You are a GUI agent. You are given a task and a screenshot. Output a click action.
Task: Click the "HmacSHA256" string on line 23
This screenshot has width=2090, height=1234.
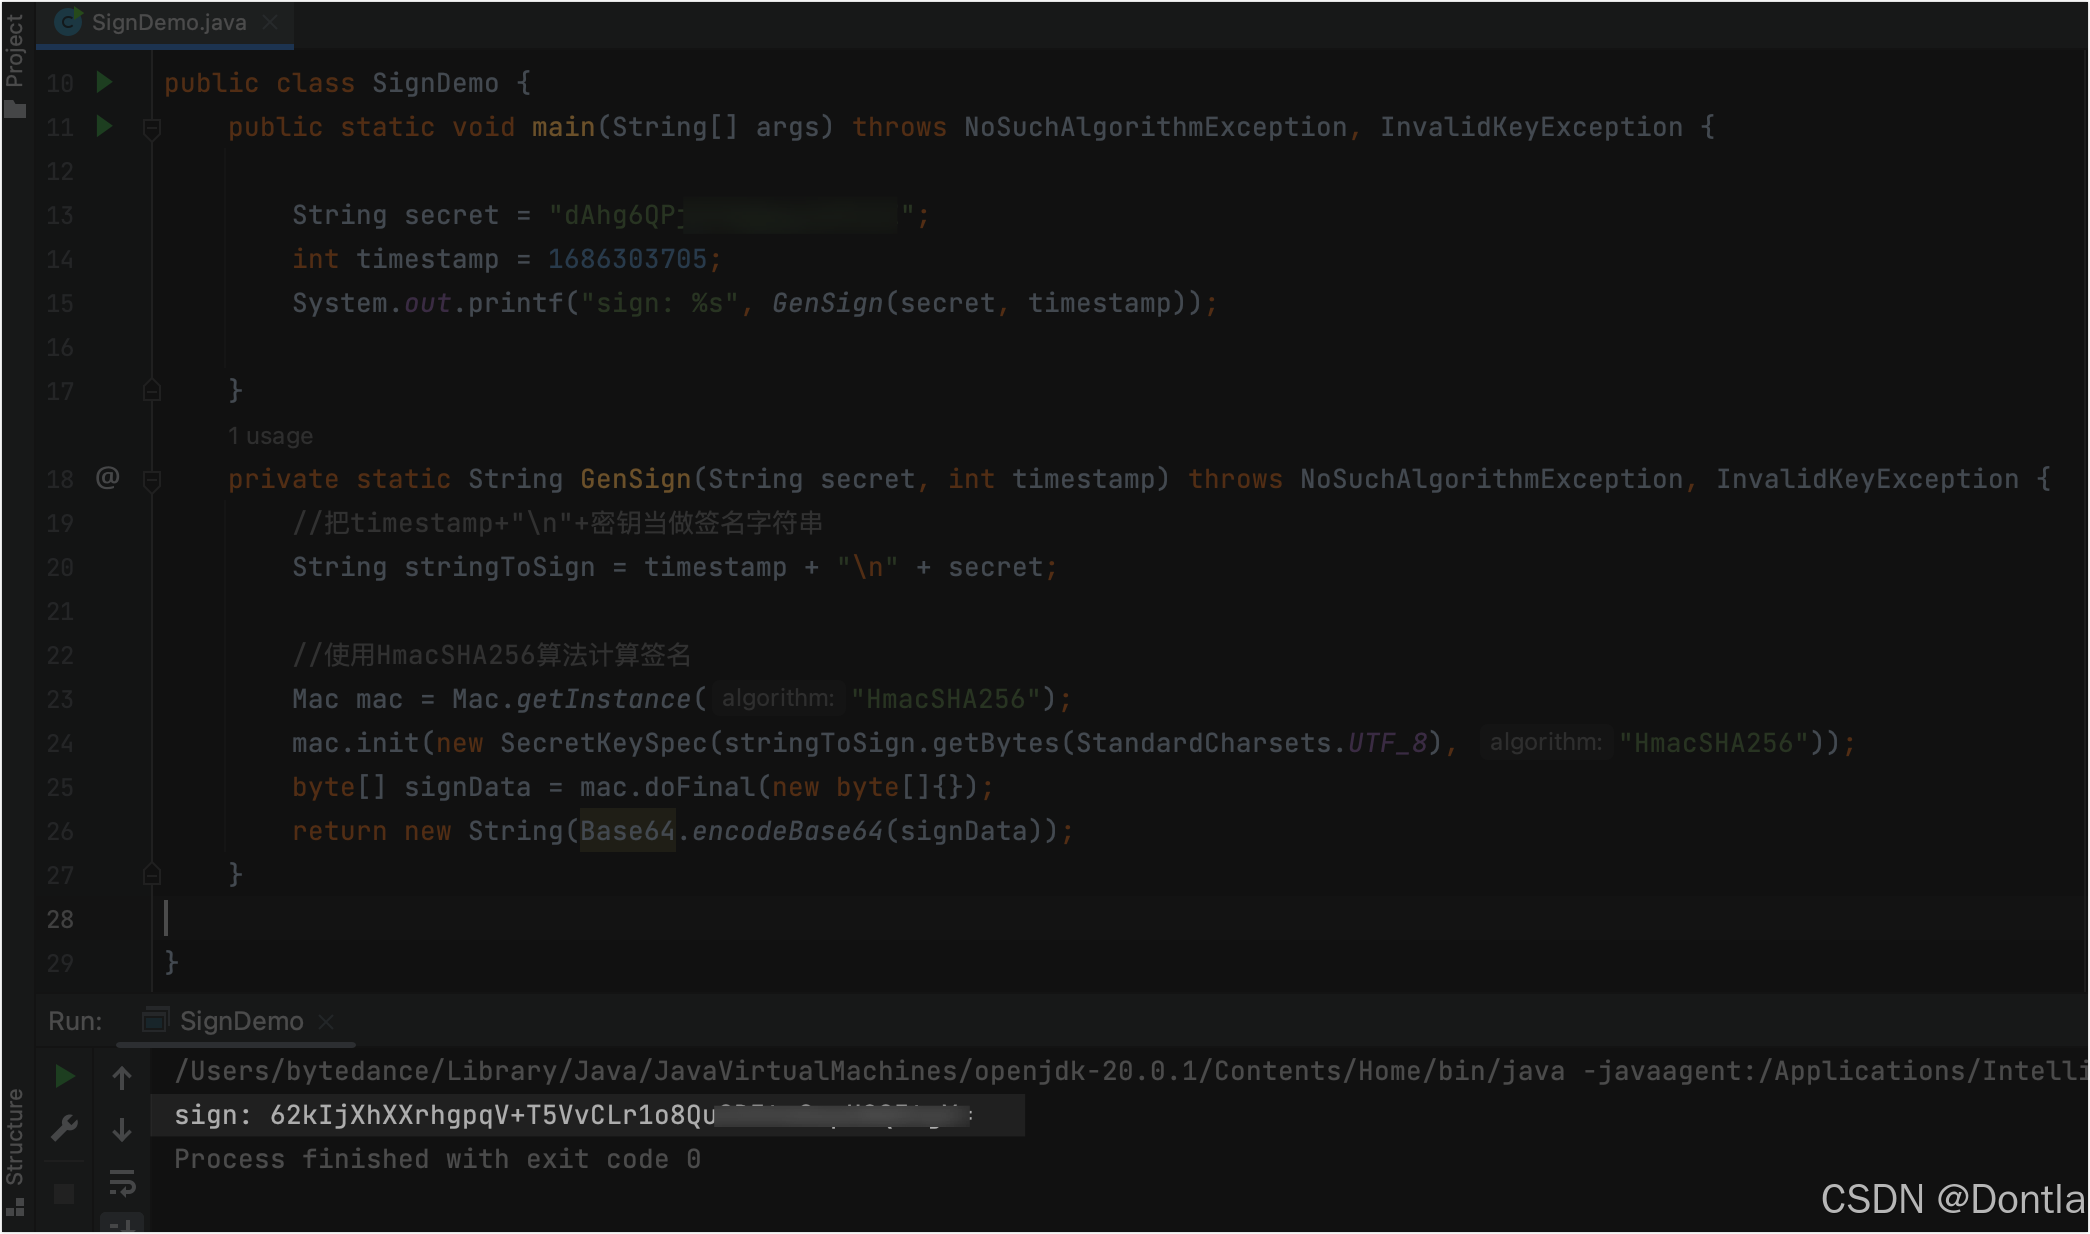click(946, 699)
